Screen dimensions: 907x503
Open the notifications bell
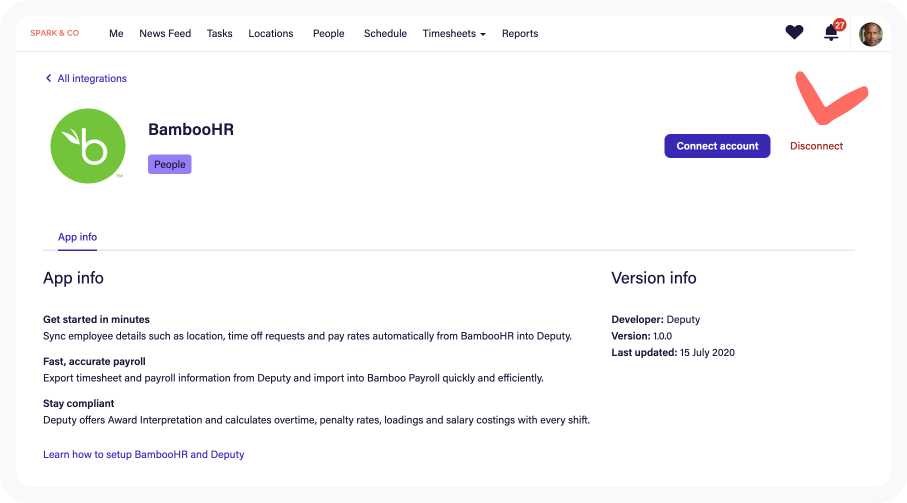(x=832, y=32)
